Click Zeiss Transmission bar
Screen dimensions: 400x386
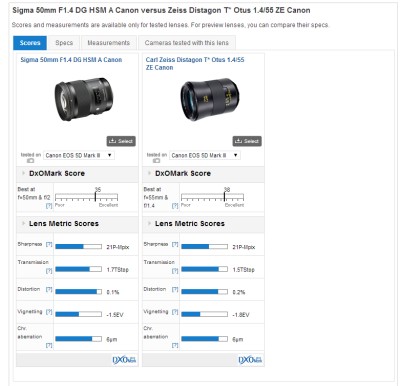204,269
